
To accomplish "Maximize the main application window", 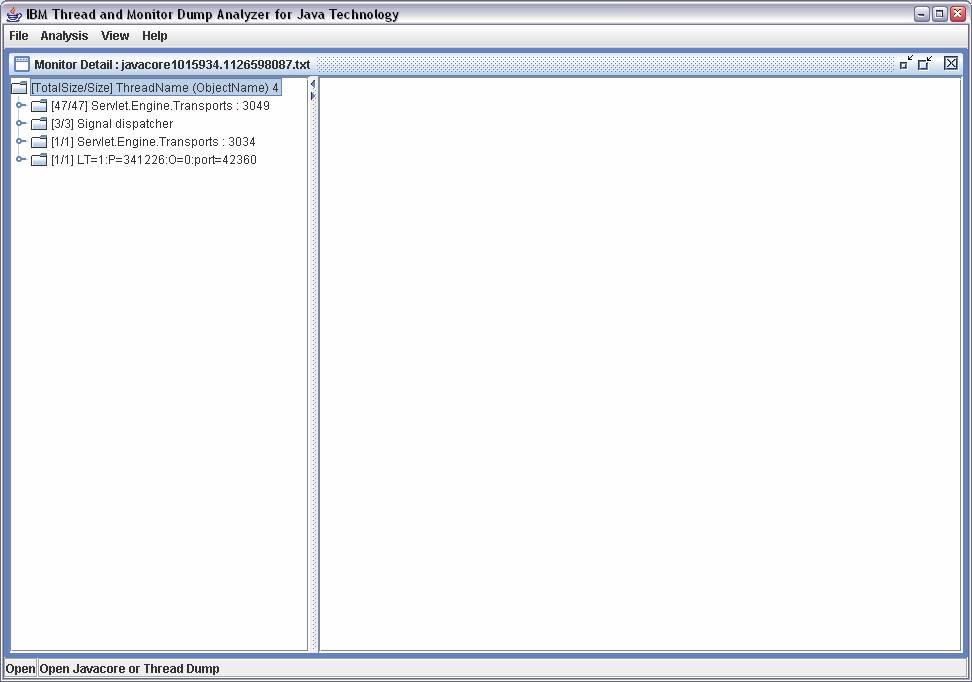I will pyautogui.click(x=940, y=14).
